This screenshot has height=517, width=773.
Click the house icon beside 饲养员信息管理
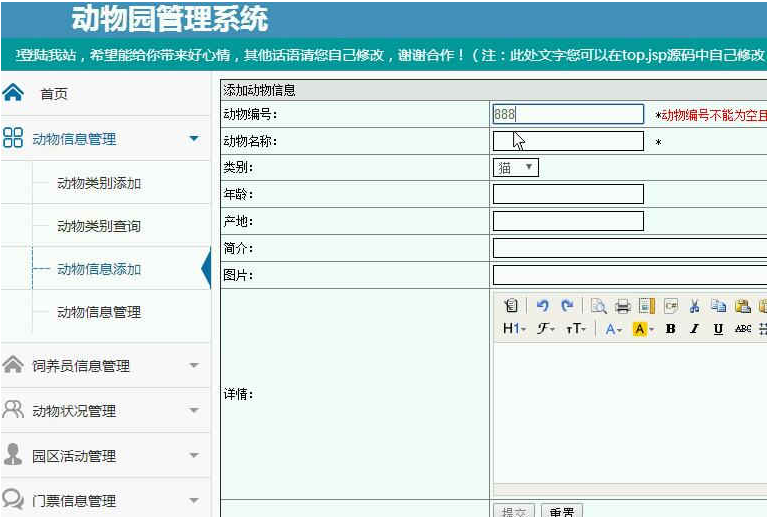click(13, 365)
